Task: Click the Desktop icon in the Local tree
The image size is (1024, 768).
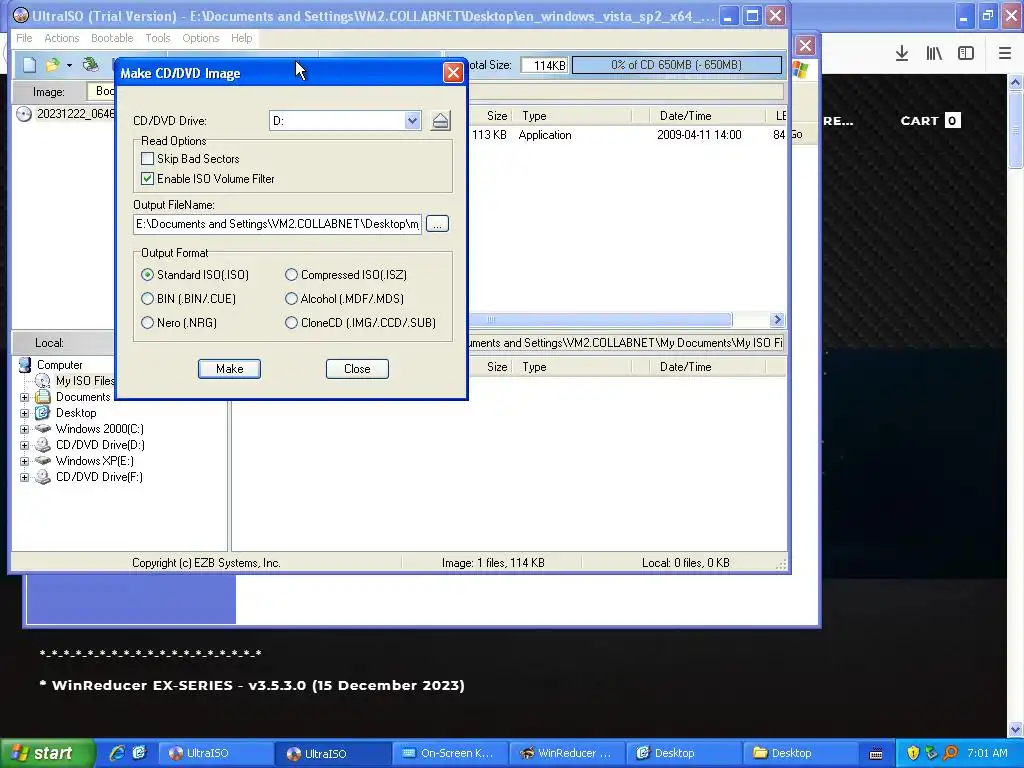Action: [42, 413]
